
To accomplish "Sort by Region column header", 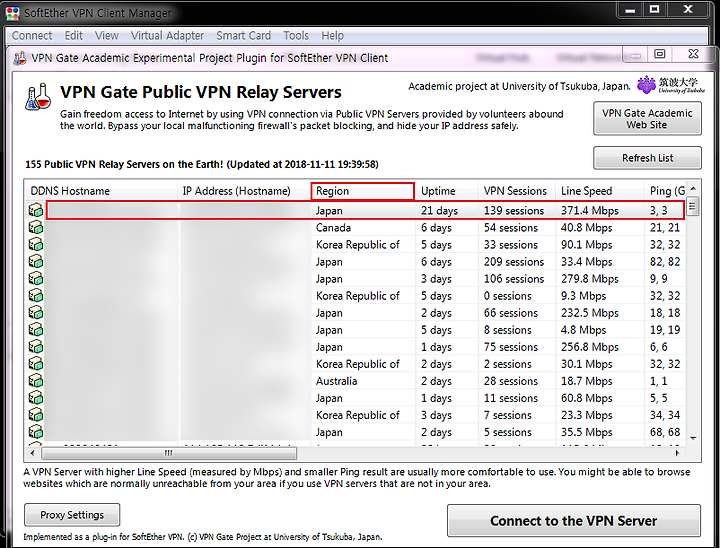I will [x=363, y=191].
